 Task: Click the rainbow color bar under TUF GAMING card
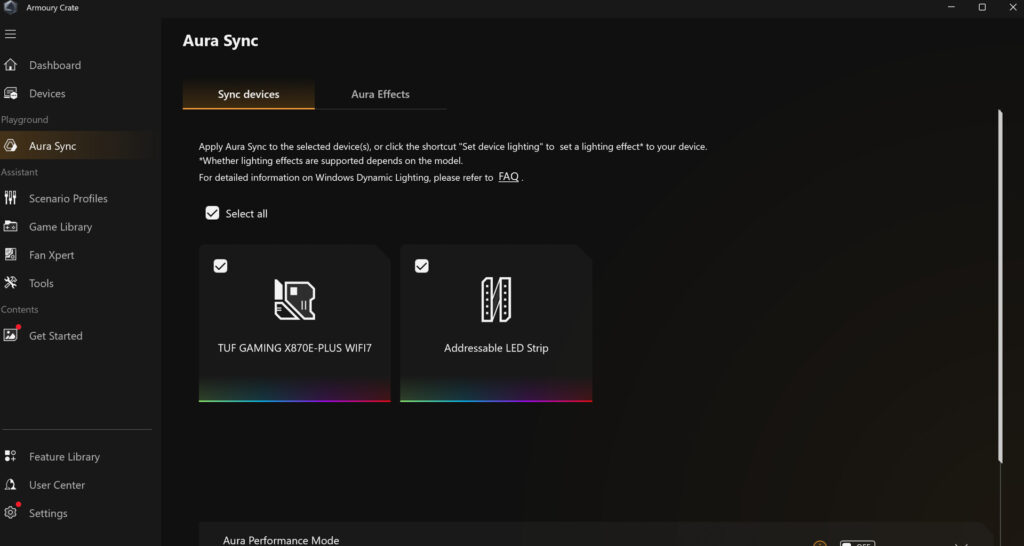click(295, 400)
